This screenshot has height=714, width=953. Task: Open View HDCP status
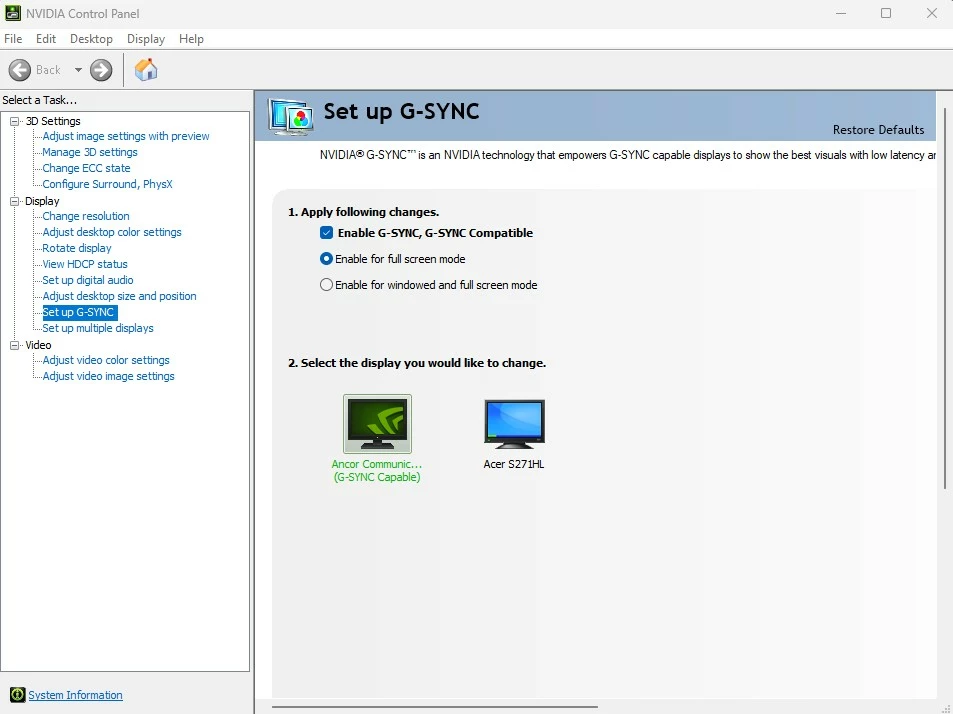pos(84,264)
